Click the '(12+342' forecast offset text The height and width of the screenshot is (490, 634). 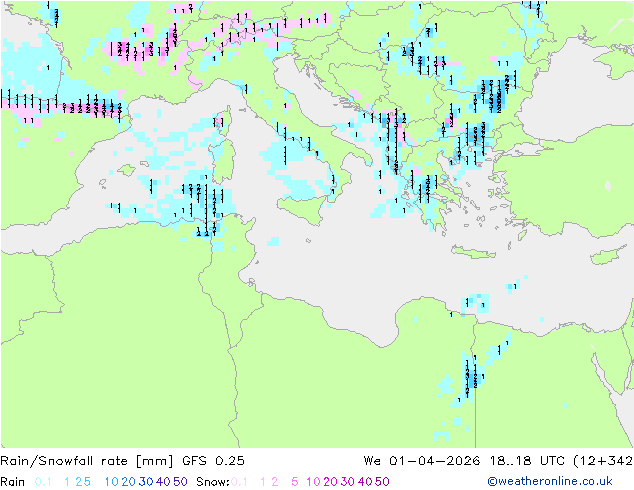click(603, 461)
